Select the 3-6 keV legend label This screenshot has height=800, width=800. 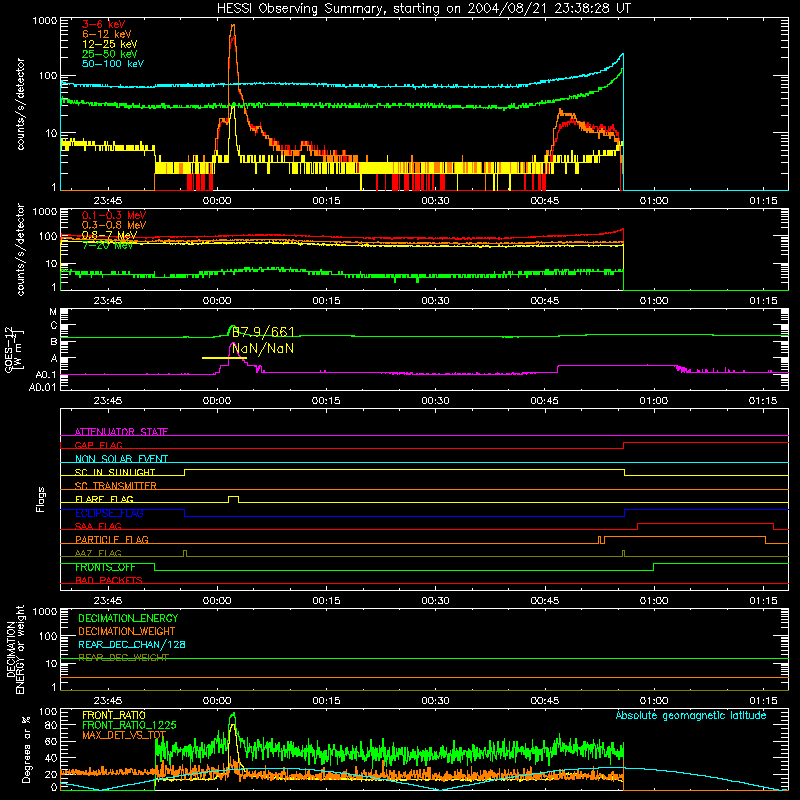tap(103, 24)
